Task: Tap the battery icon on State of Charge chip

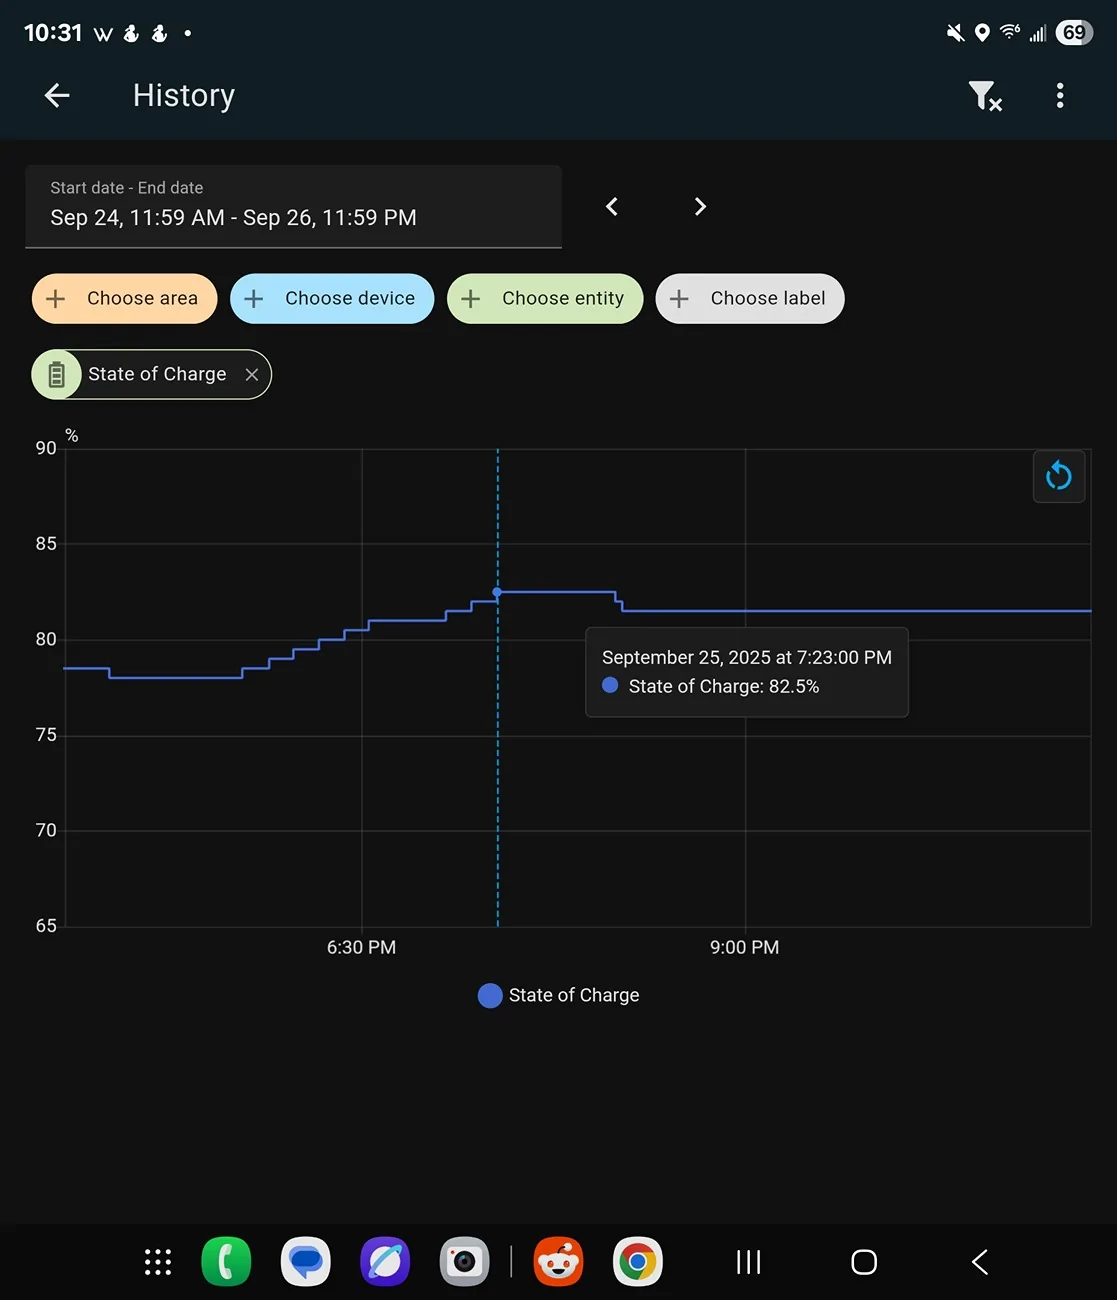Action: (57, 374)
